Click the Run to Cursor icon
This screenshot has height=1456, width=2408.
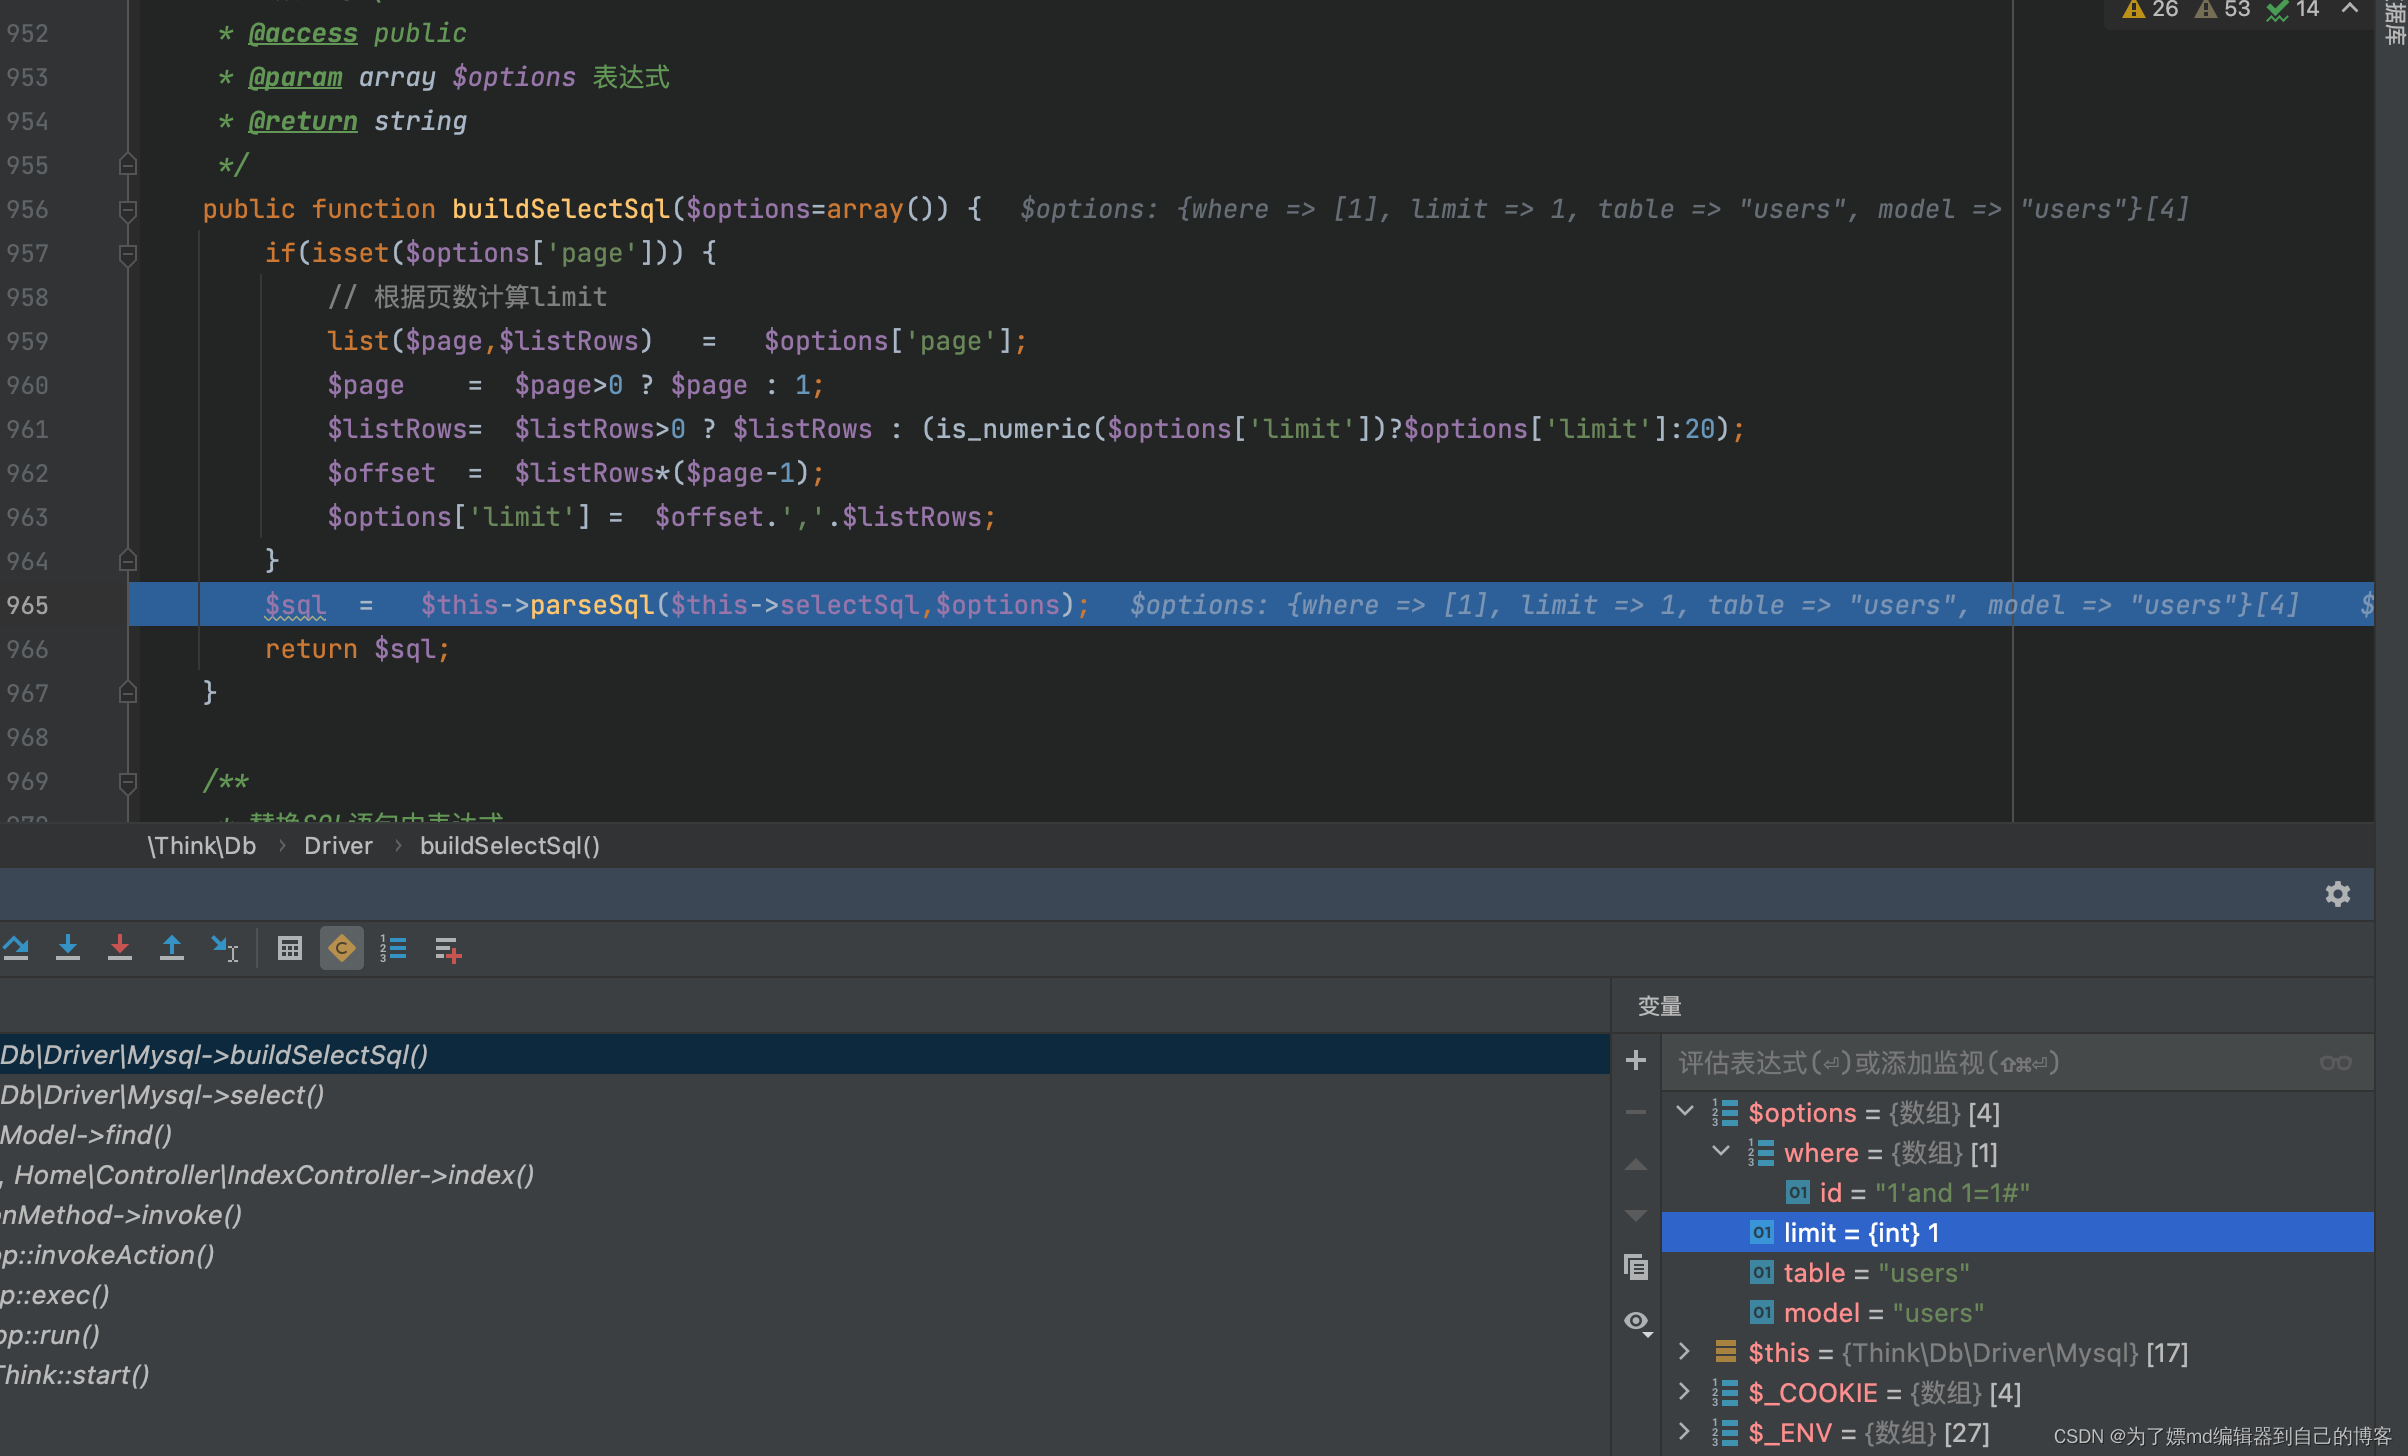coord(224,947)
